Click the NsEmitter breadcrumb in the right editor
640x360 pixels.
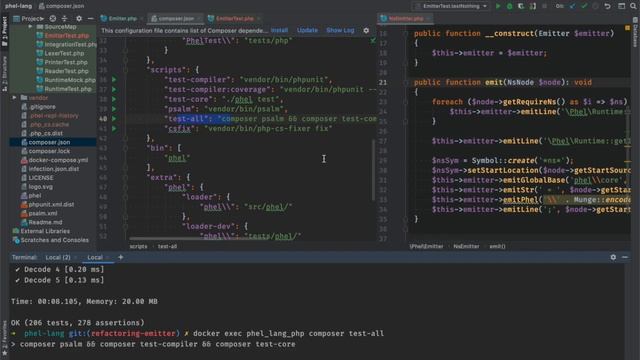click(x=466, y=247)
